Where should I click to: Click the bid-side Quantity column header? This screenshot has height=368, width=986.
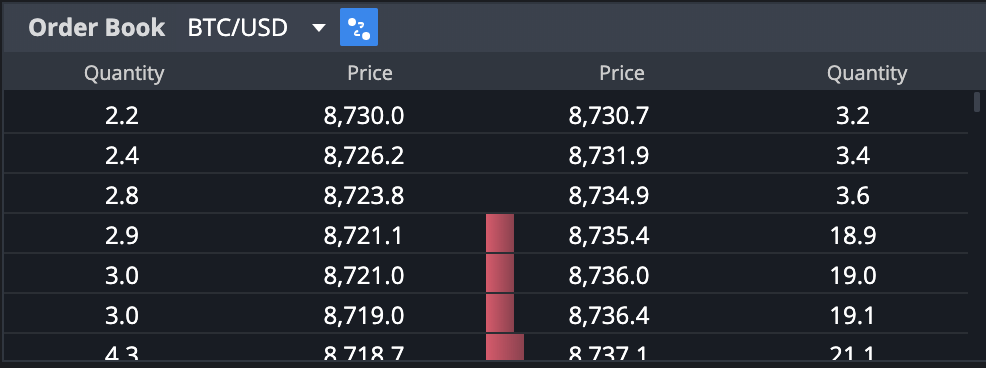point(124,74)
